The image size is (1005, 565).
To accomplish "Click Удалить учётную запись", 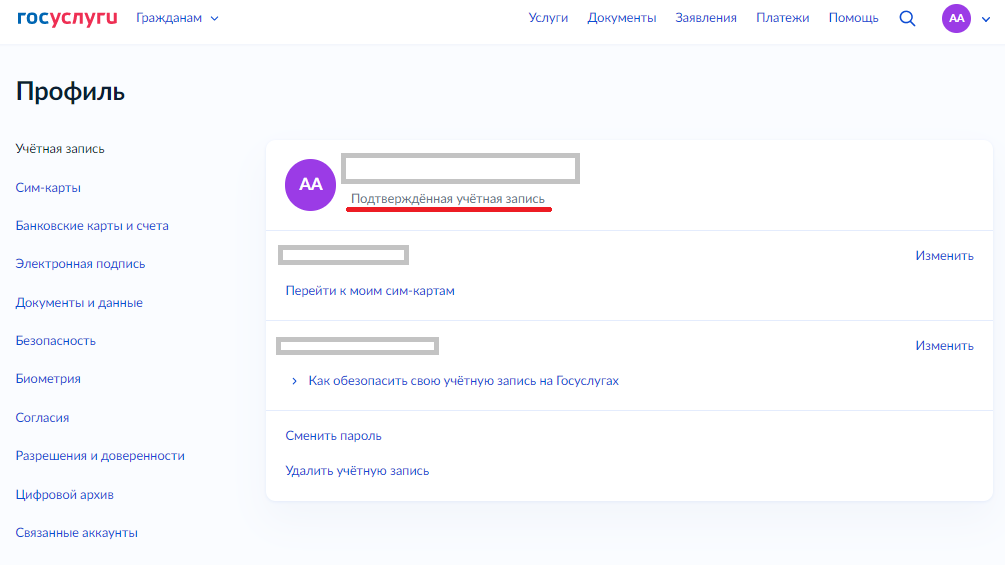I will 357,471.
